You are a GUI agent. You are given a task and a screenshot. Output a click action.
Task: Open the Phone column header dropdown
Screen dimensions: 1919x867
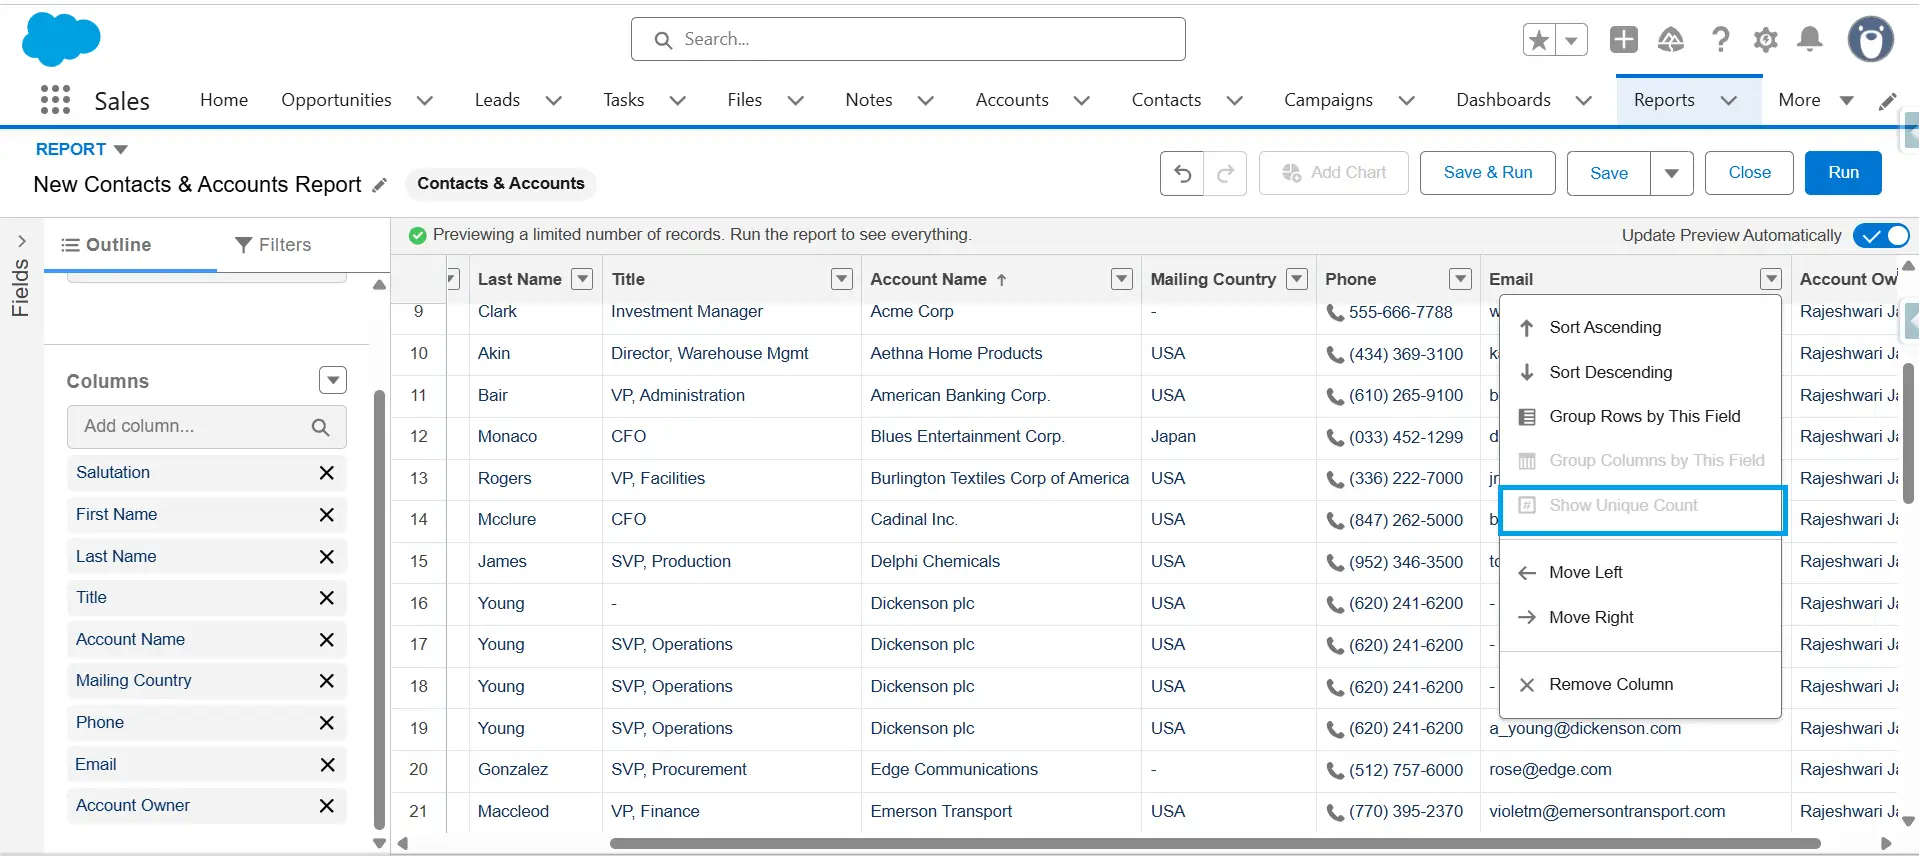click(x=1461, y=279)
